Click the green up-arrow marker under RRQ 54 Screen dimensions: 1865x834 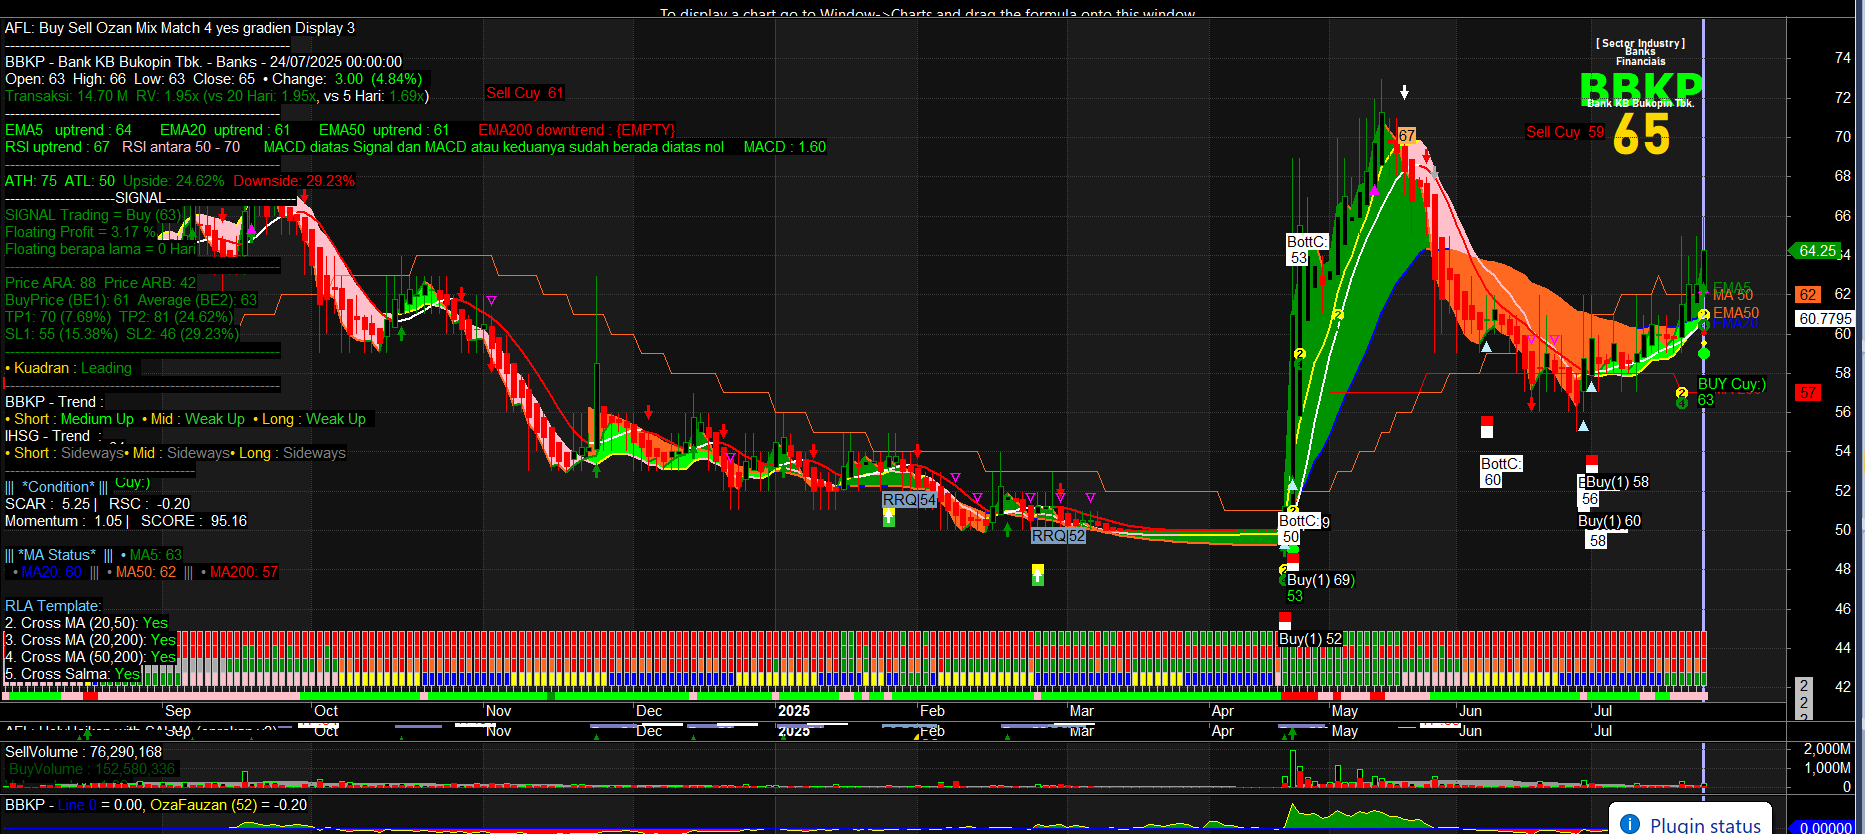click(888, 517)
